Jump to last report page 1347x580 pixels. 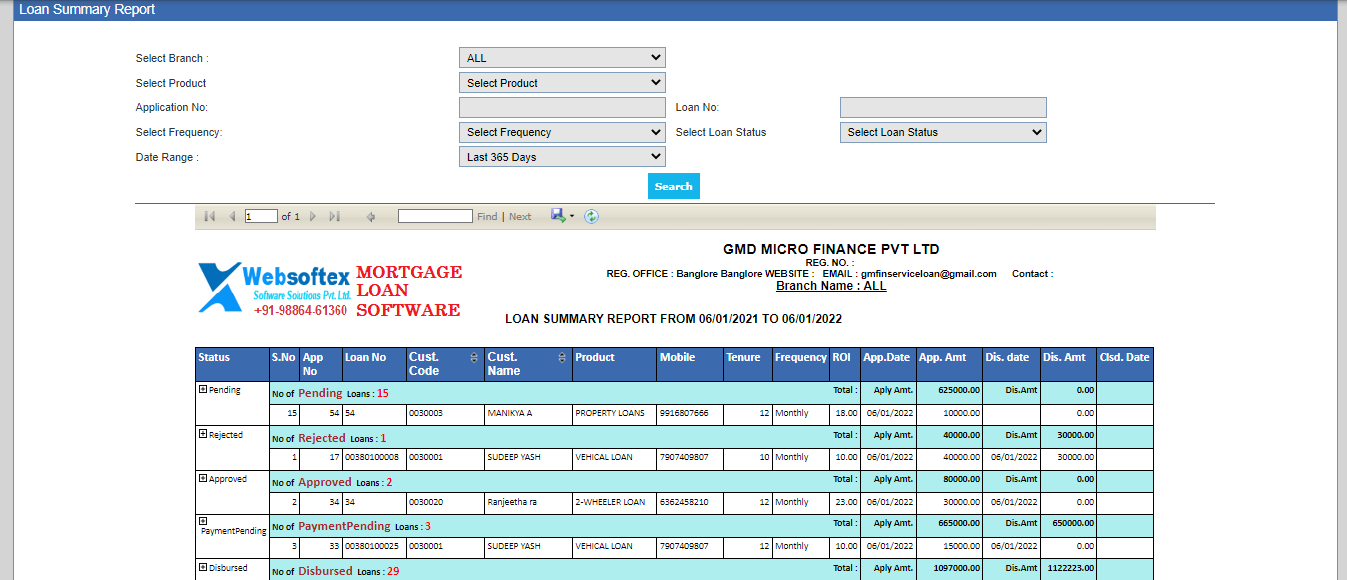[335, 216]
